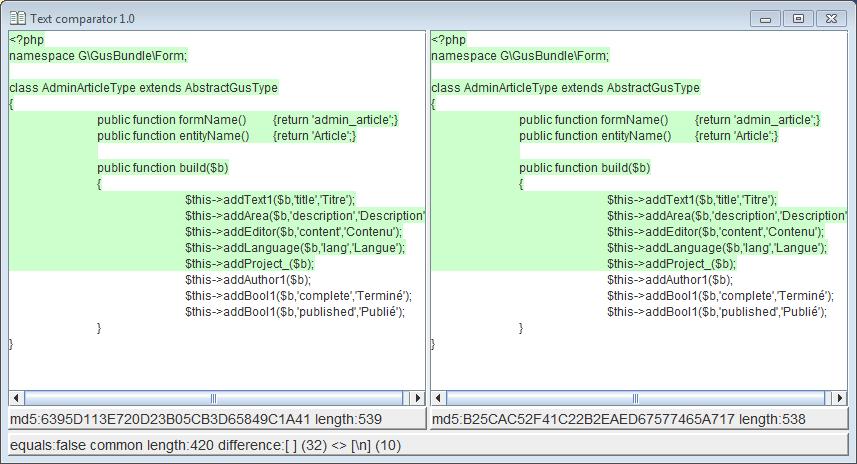
Task: Click right pane's scroll-left arrow
Action: tap(438, 398)
